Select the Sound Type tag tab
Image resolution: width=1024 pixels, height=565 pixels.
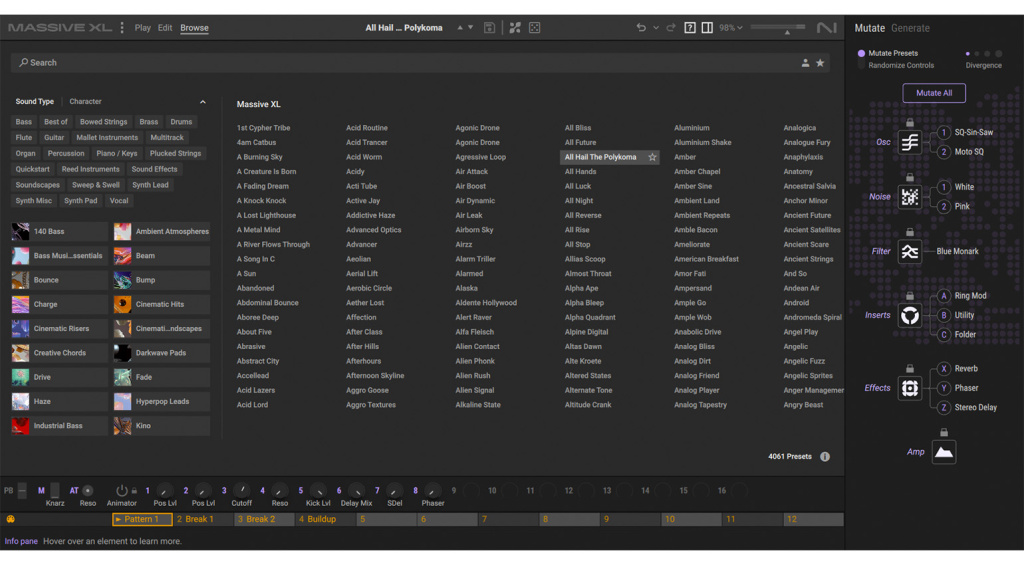tap(35, 102)
